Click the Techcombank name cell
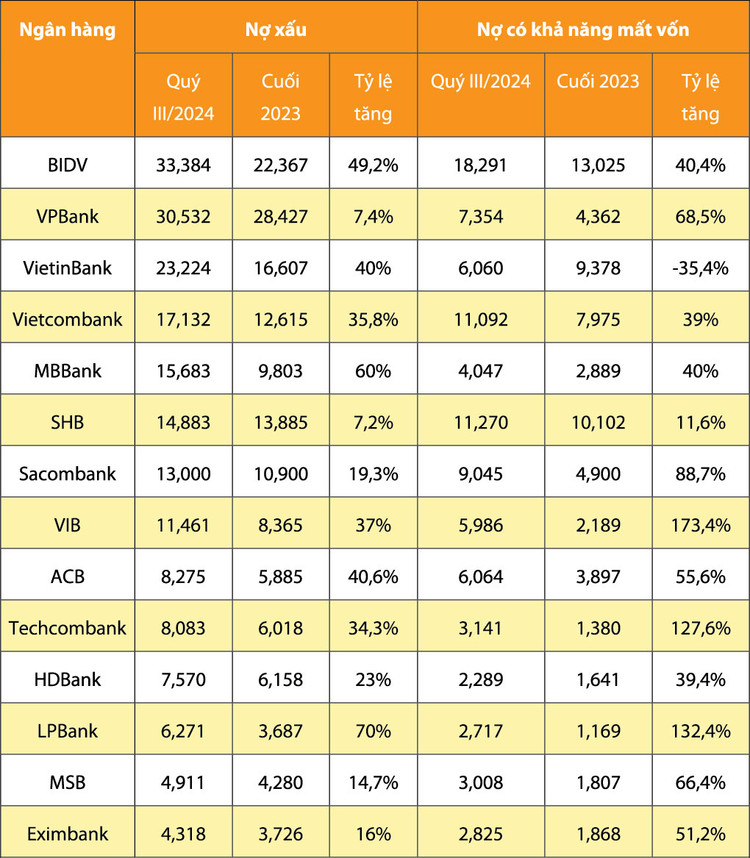Viewport: 750px width, 858px height. 68,629
